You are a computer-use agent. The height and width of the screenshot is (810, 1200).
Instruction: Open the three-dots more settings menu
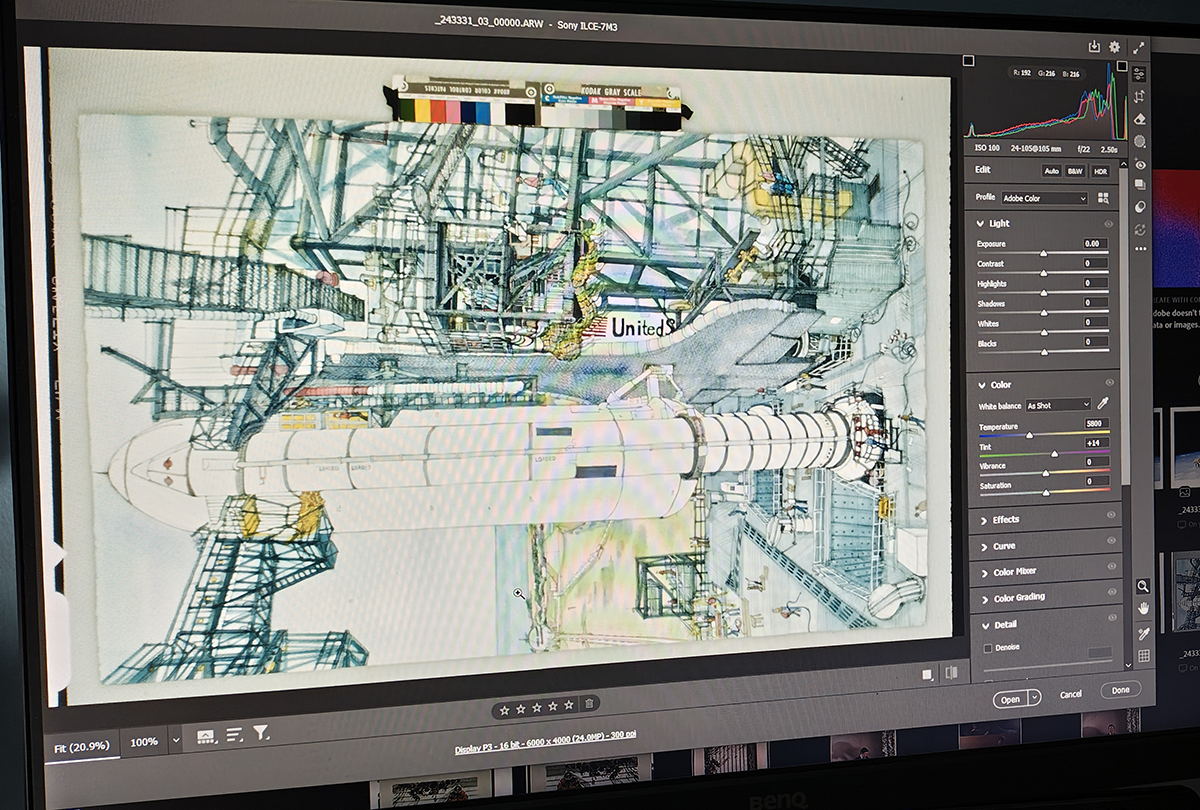coord(1141,248)
